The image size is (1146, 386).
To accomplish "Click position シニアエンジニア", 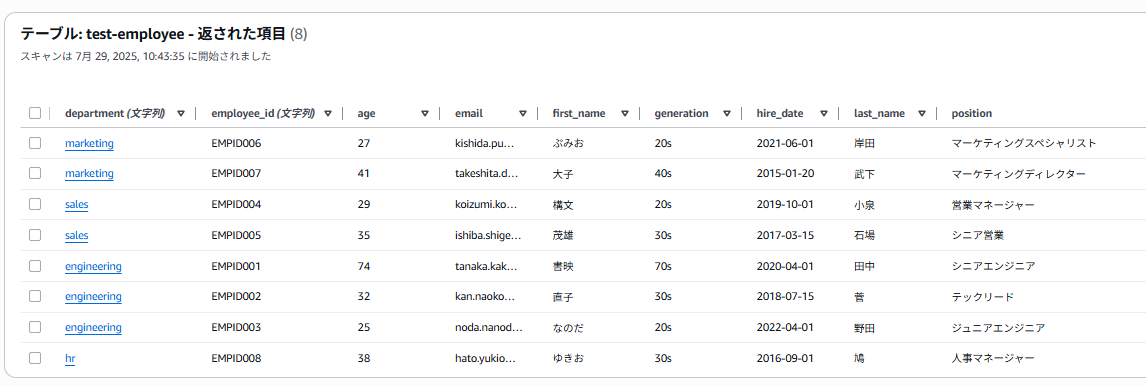I will (x=993, y=266).
